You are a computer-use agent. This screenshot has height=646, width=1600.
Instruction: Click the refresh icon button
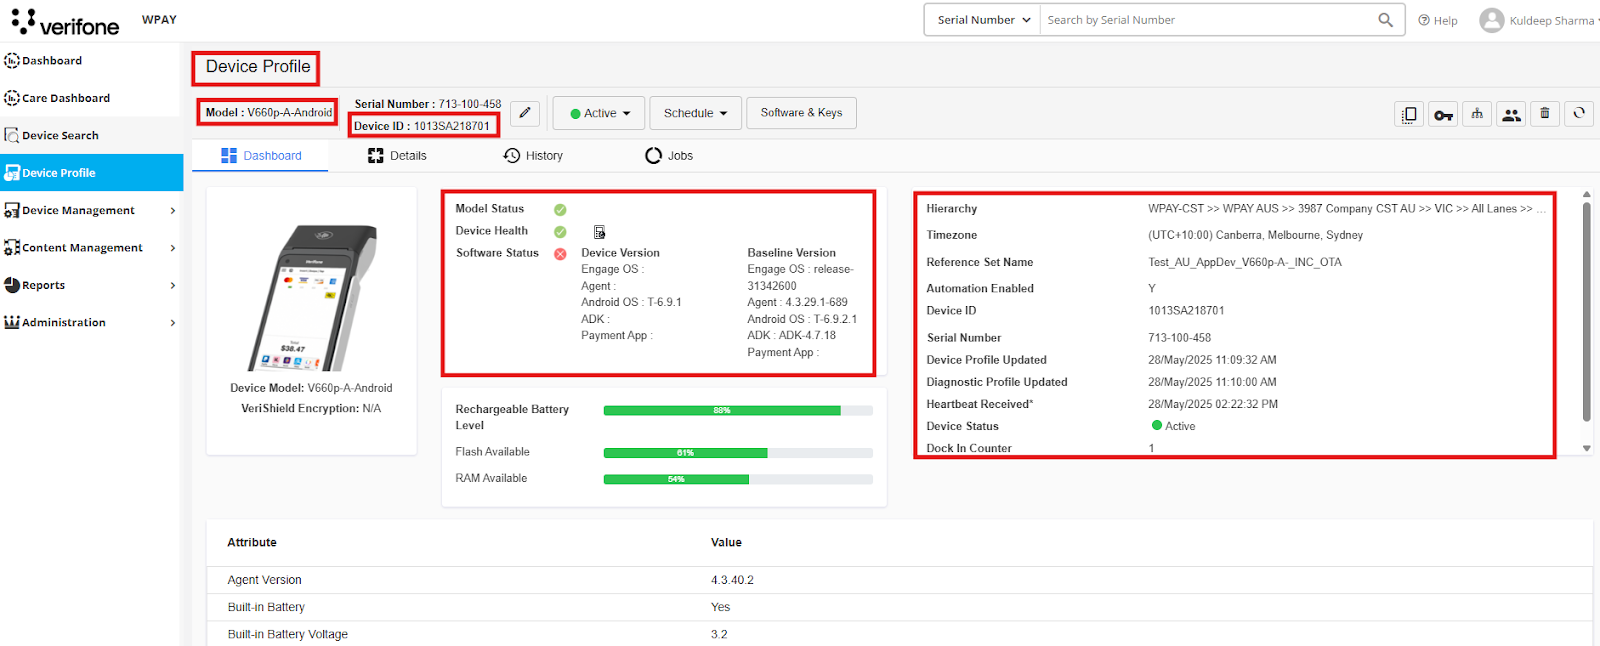pos(1579,114)
